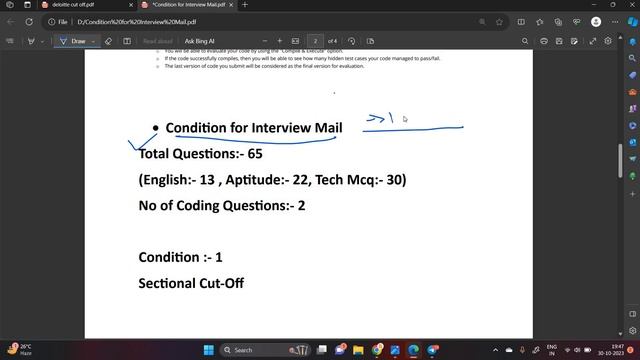Image resolution: width=640 pixels, height=360 pixels.
Task: View file site information
Action: click(x=58, y=22)
